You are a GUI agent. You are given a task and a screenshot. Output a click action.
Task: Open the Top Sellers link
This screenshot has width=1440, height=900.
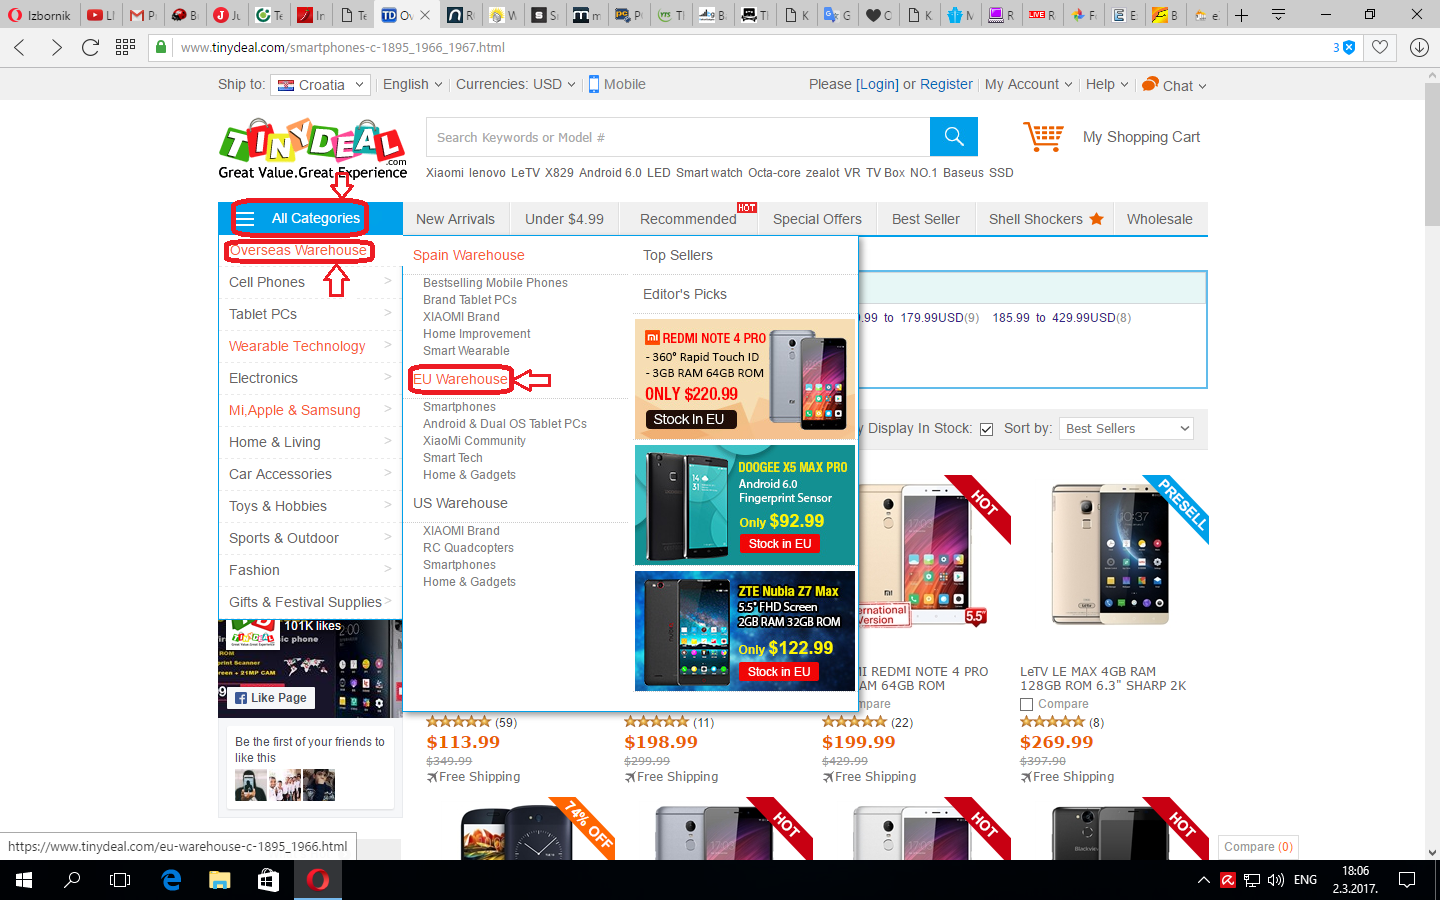(x=678, y=255)
